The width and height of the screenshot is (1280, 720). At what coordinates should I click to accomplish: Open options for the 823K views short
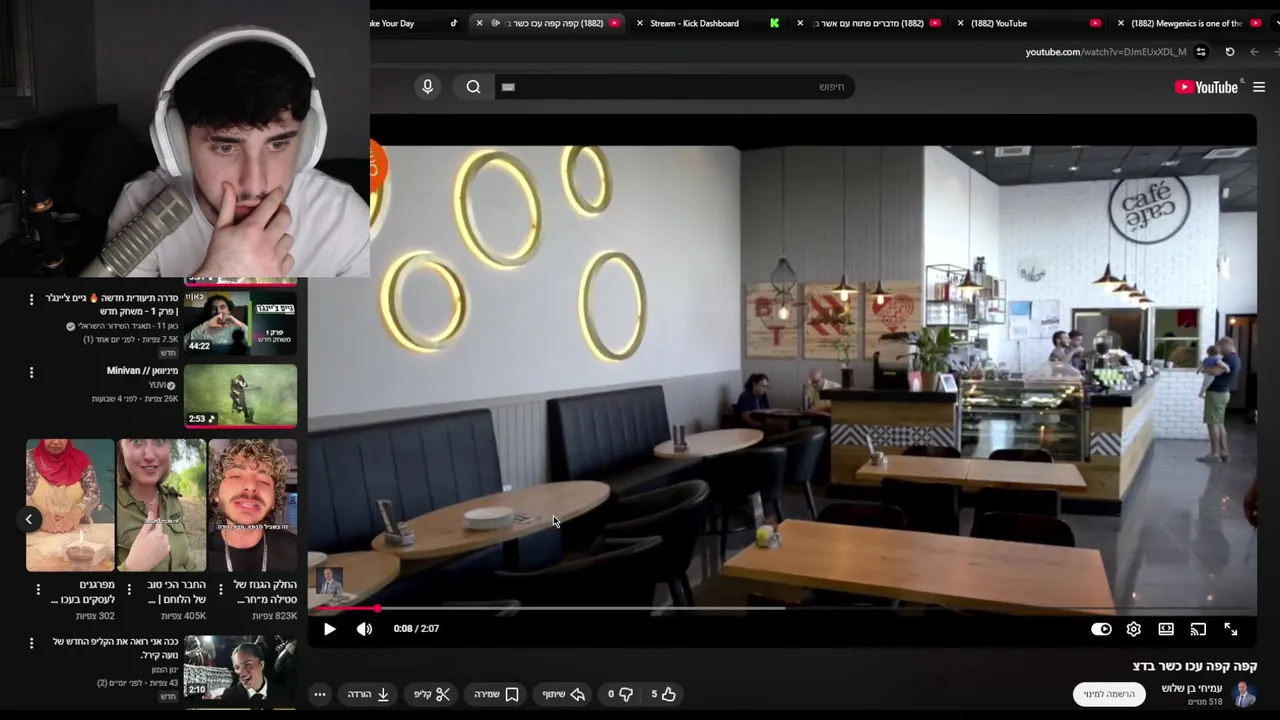pyautogui.click(x=219, y=590)
